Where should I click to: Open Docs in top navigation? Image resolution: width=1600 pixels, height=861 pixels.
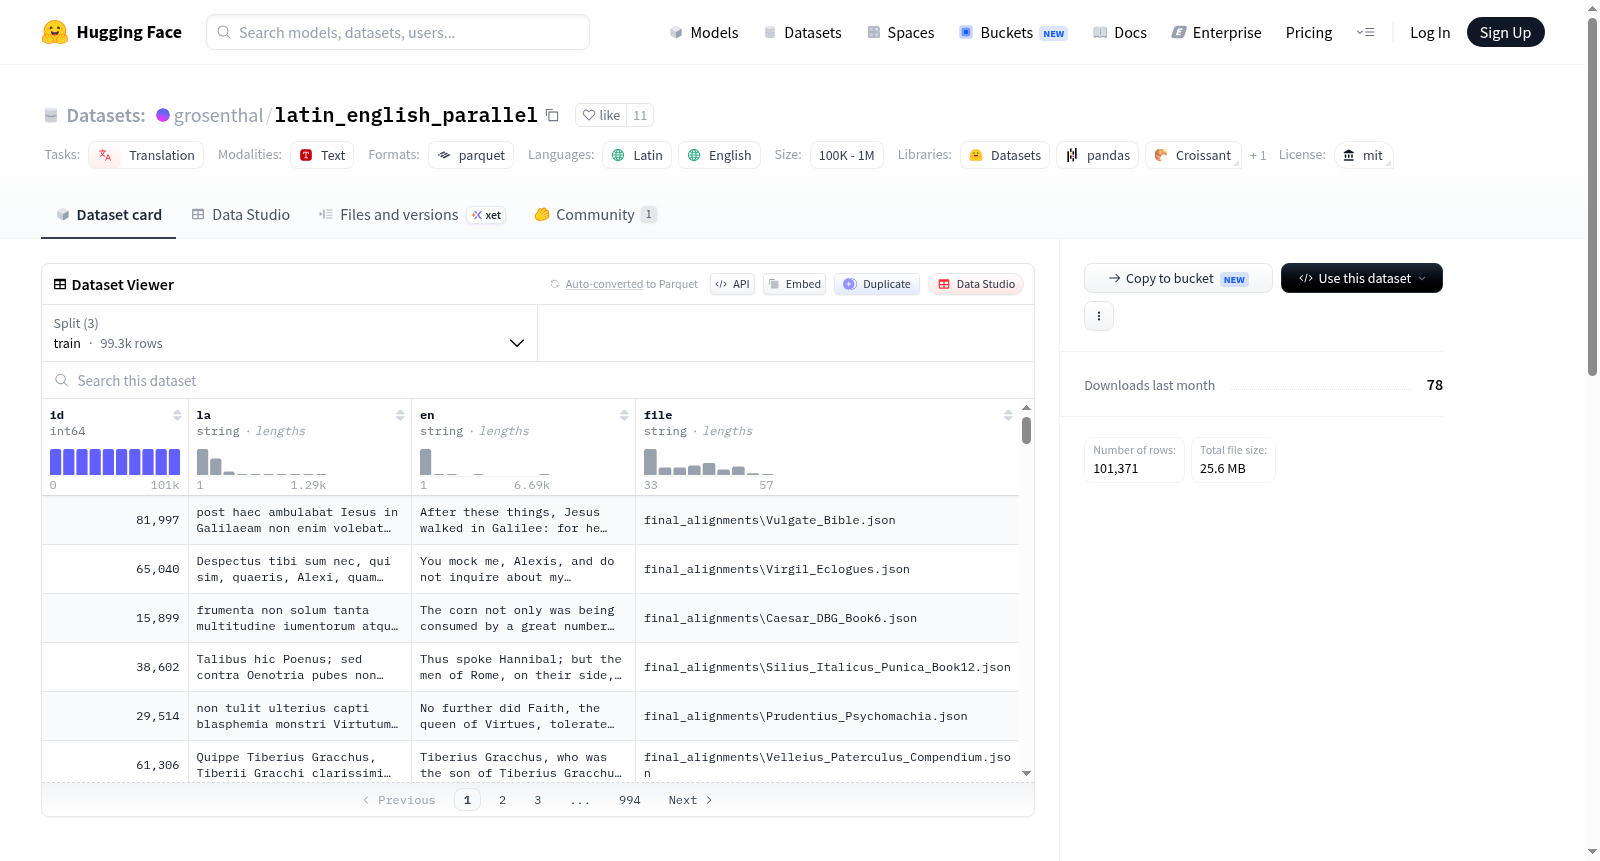(x=1120, y=33)
